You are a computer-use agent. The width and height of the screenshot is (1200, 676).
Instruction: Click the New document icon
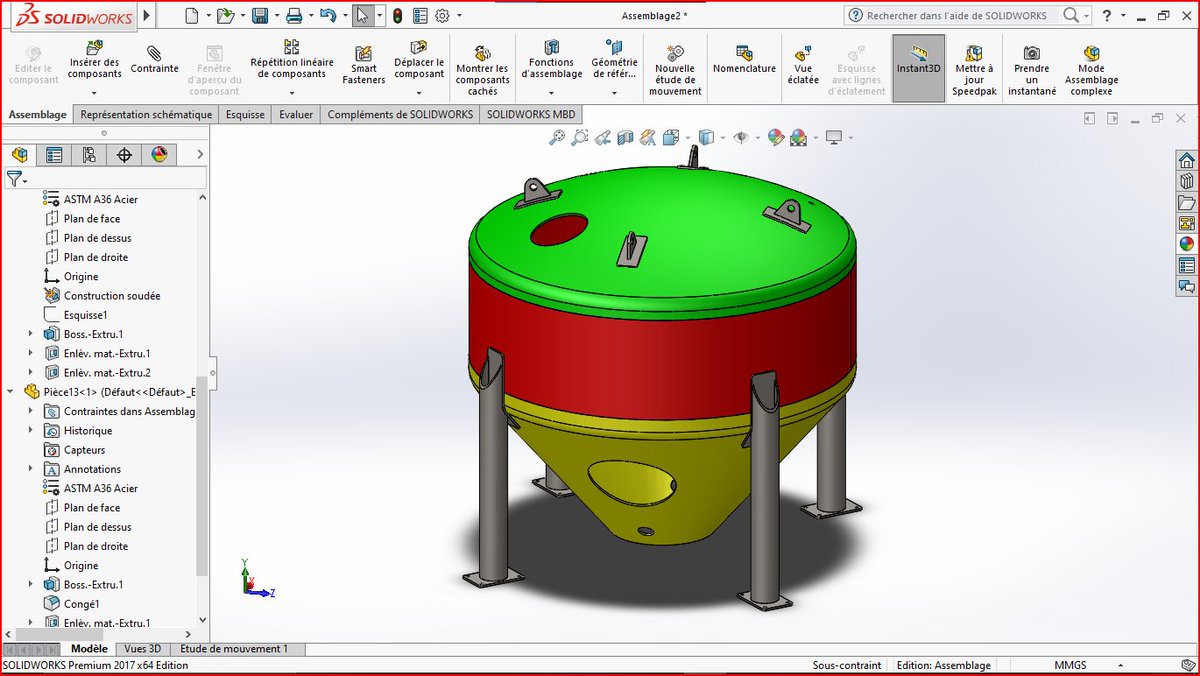click(193, 15)
